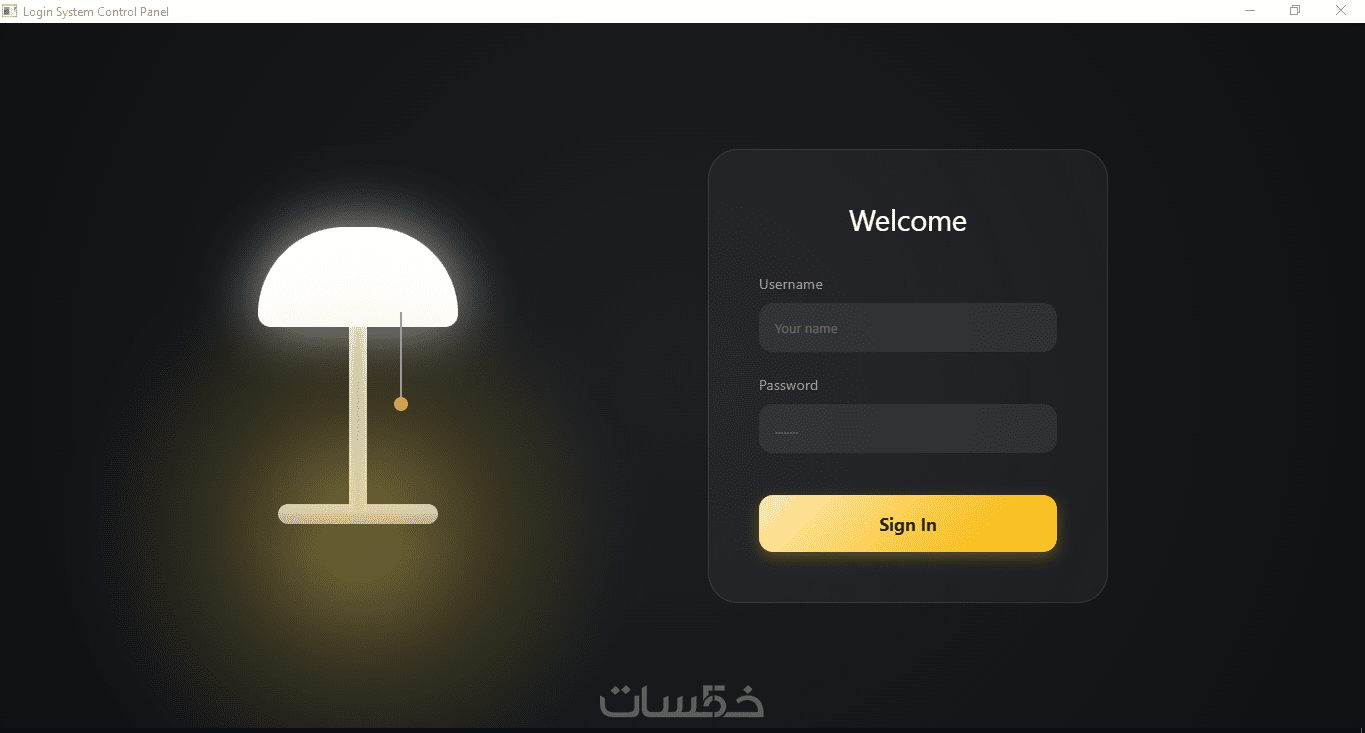Focus the Username field showing Your name
The image size is (1365, 733).
tap(908, 328)
